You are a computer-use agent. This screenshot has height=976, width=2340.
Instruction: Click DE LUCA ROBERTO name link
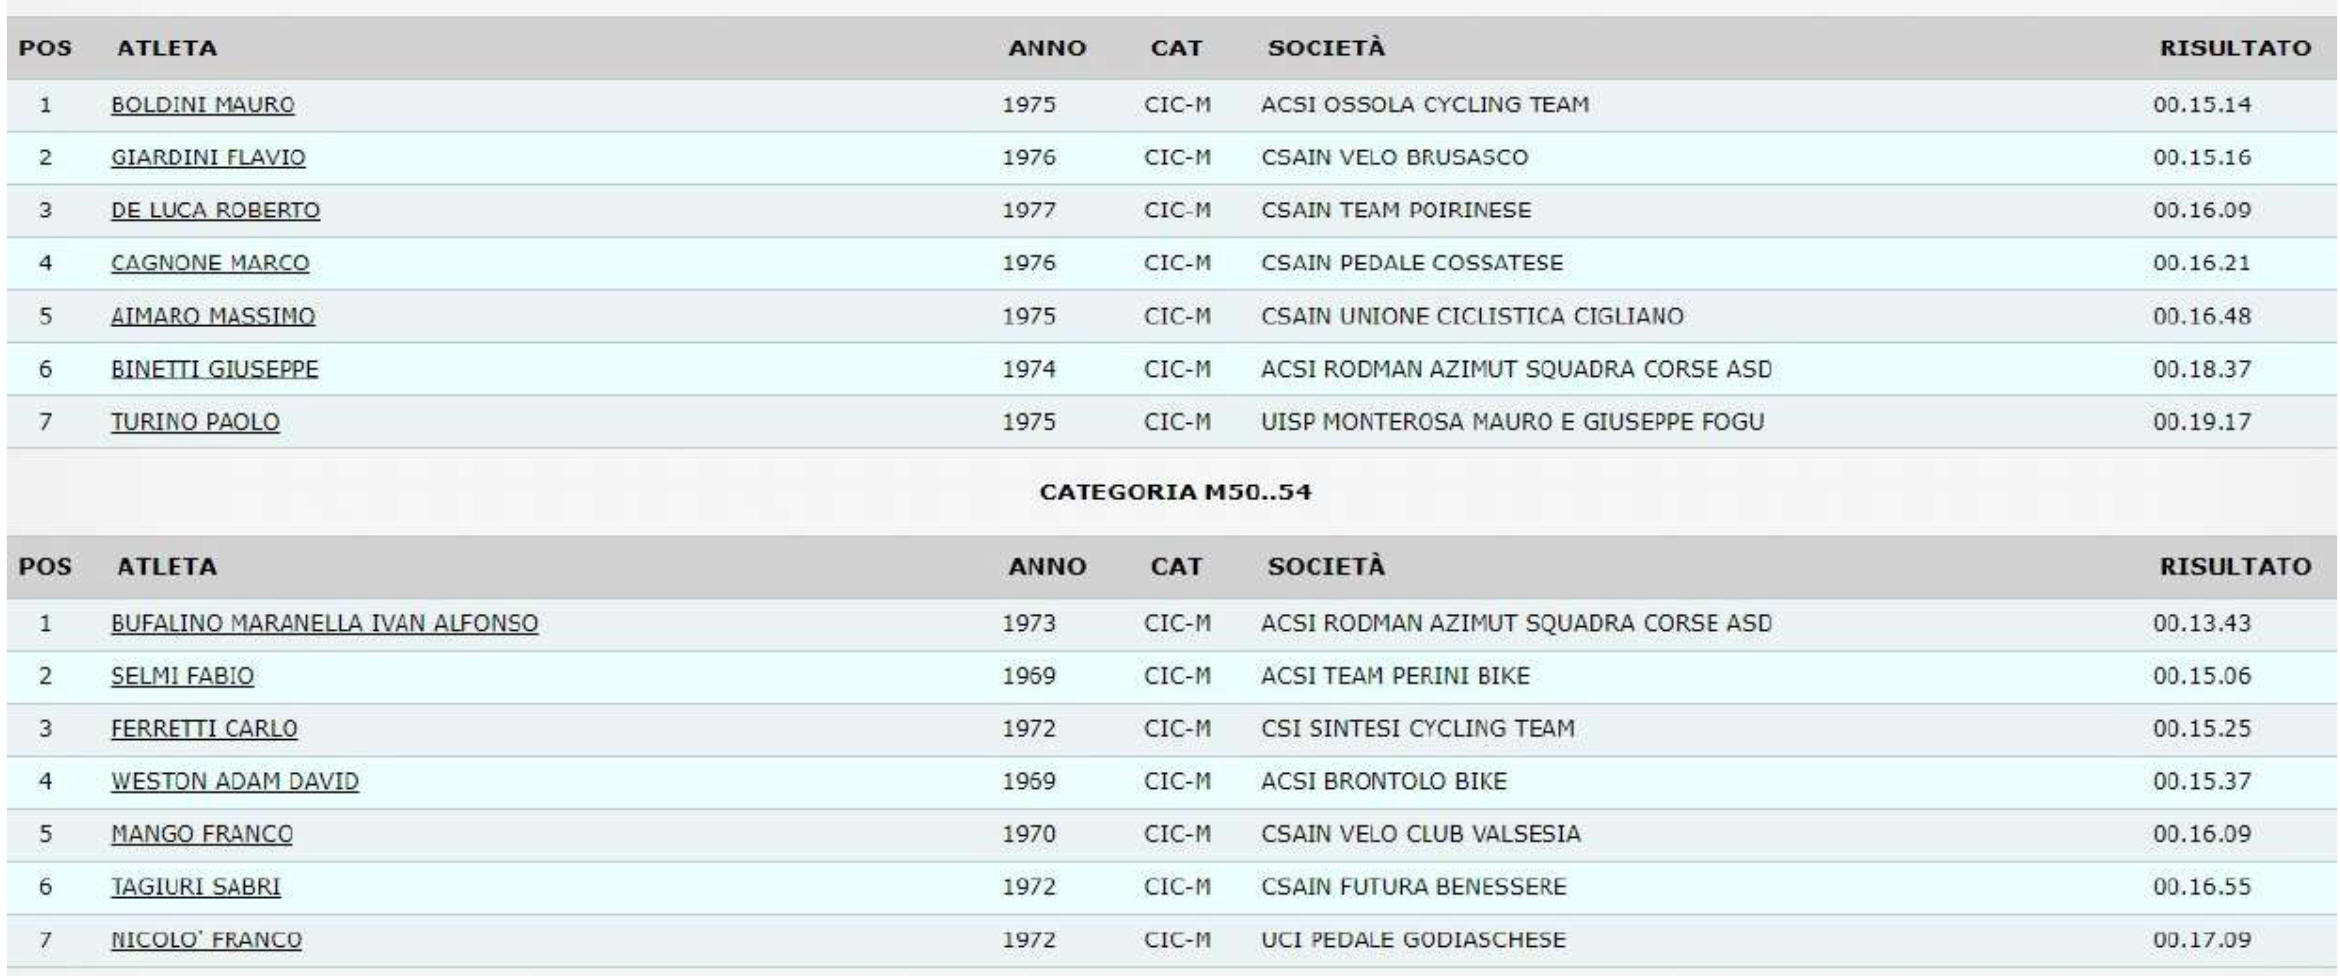(215, 211)
